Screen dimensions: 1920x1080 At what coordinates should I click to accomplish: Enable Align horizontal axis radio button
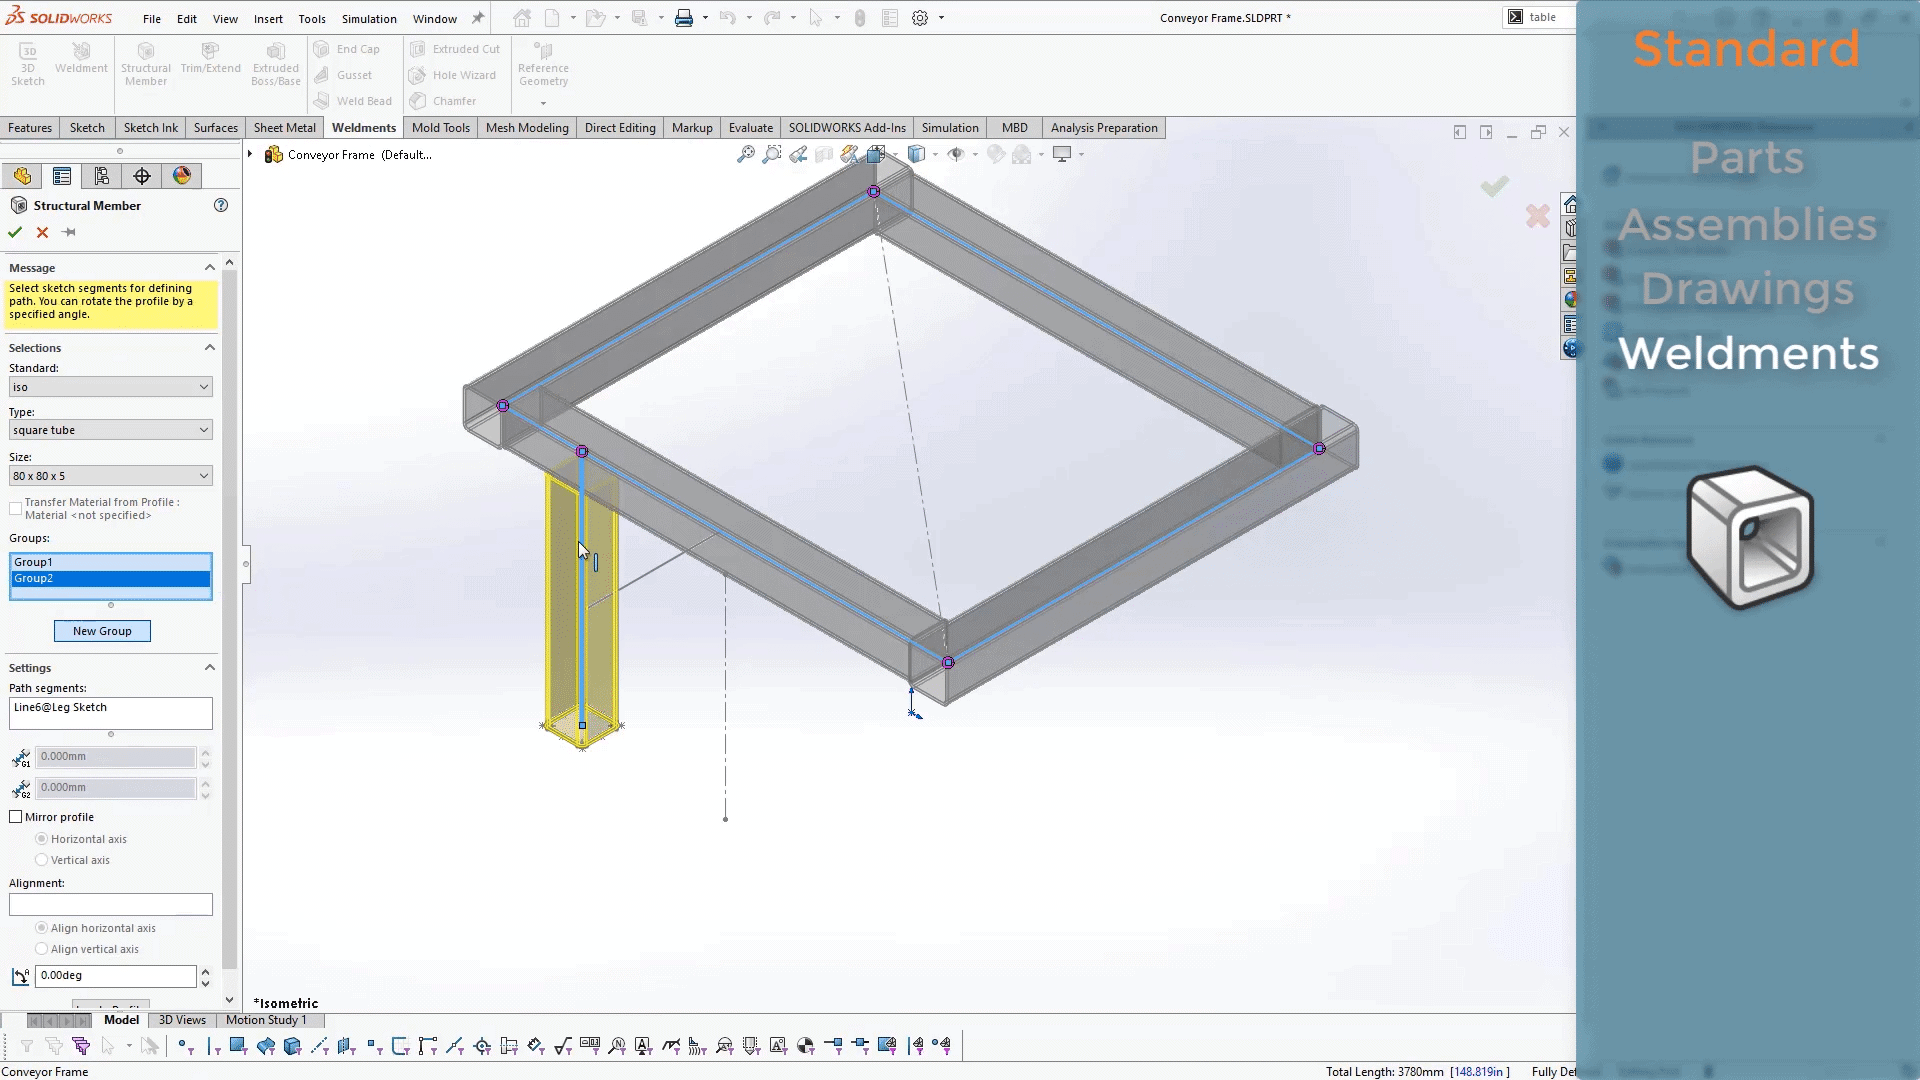click(42, 927)
